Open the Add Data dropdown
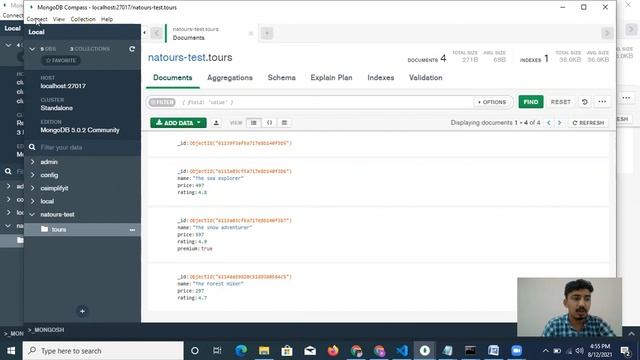Viewport: 640px width, 360px height. pyautogui.click(x=178, y=123)
